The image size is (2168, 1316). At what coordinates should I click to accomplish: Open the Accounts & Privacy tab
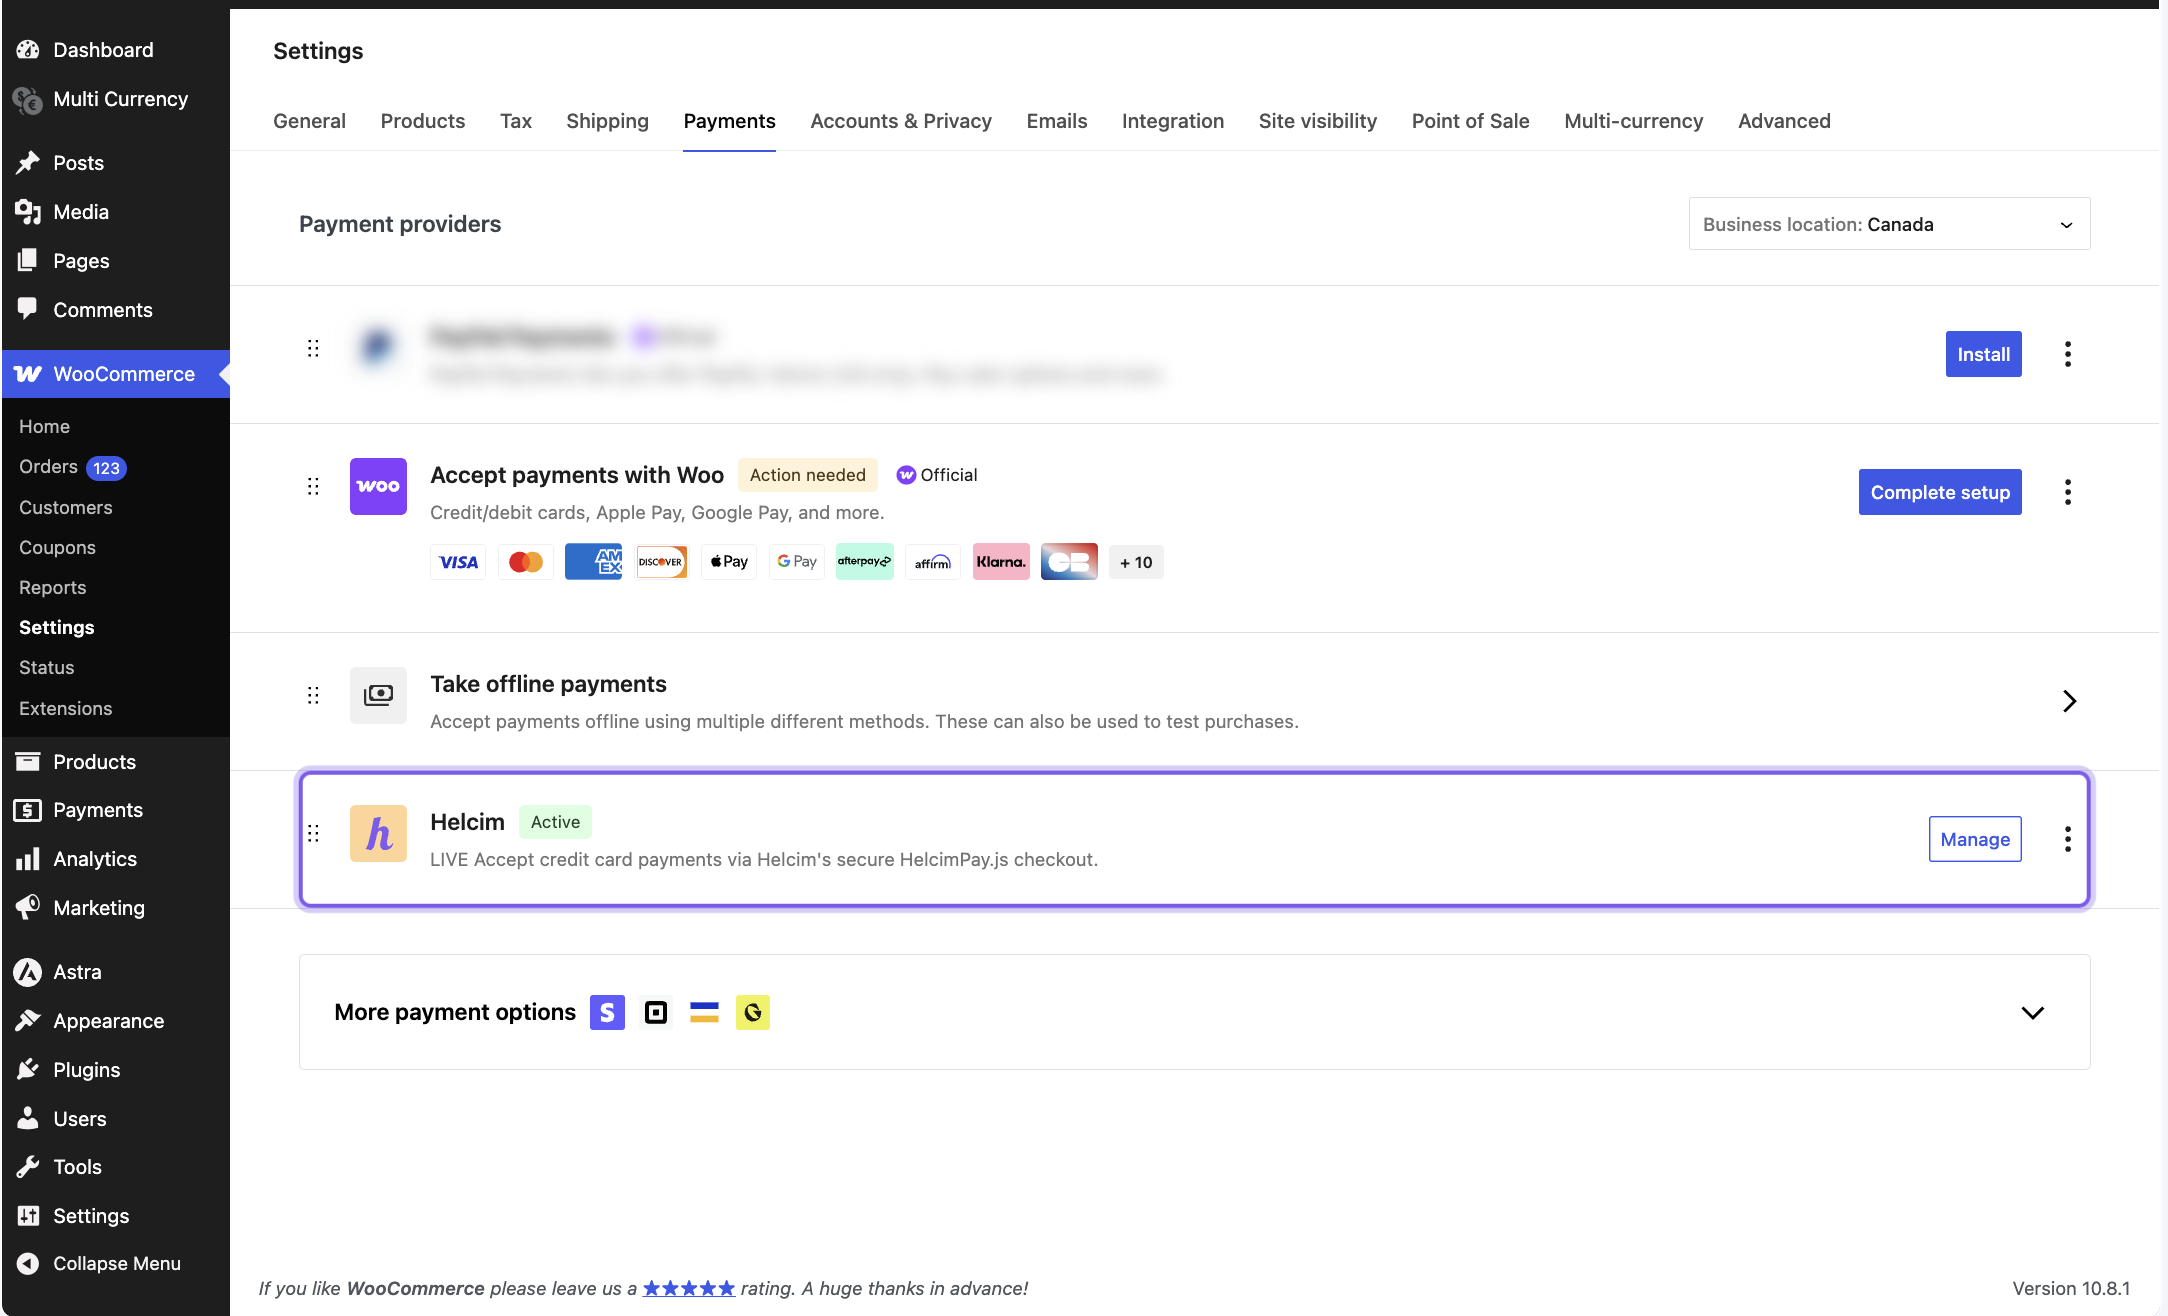click(x=901, y=121)
